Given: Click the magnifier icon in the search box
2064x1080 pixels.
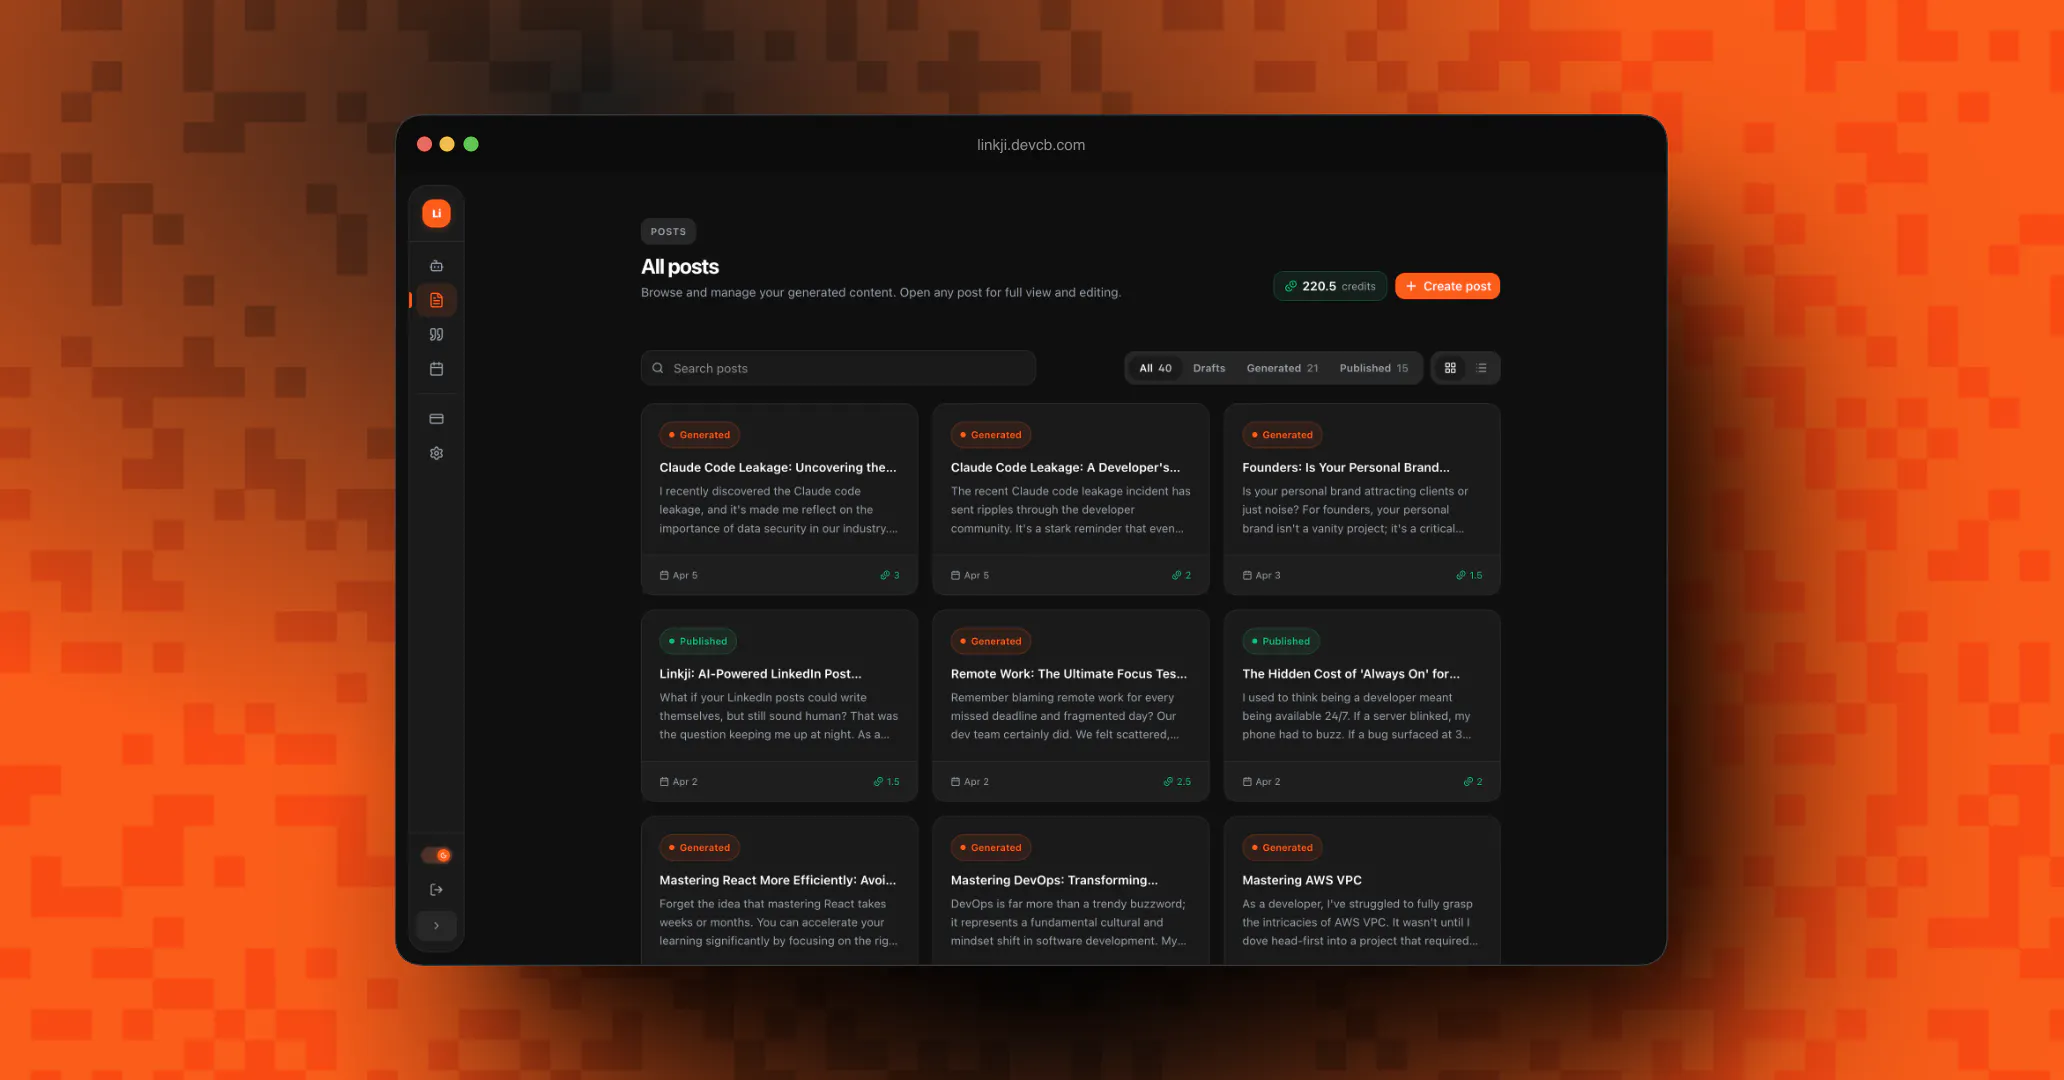Looking at the screenshot, I should click(658, 368).
